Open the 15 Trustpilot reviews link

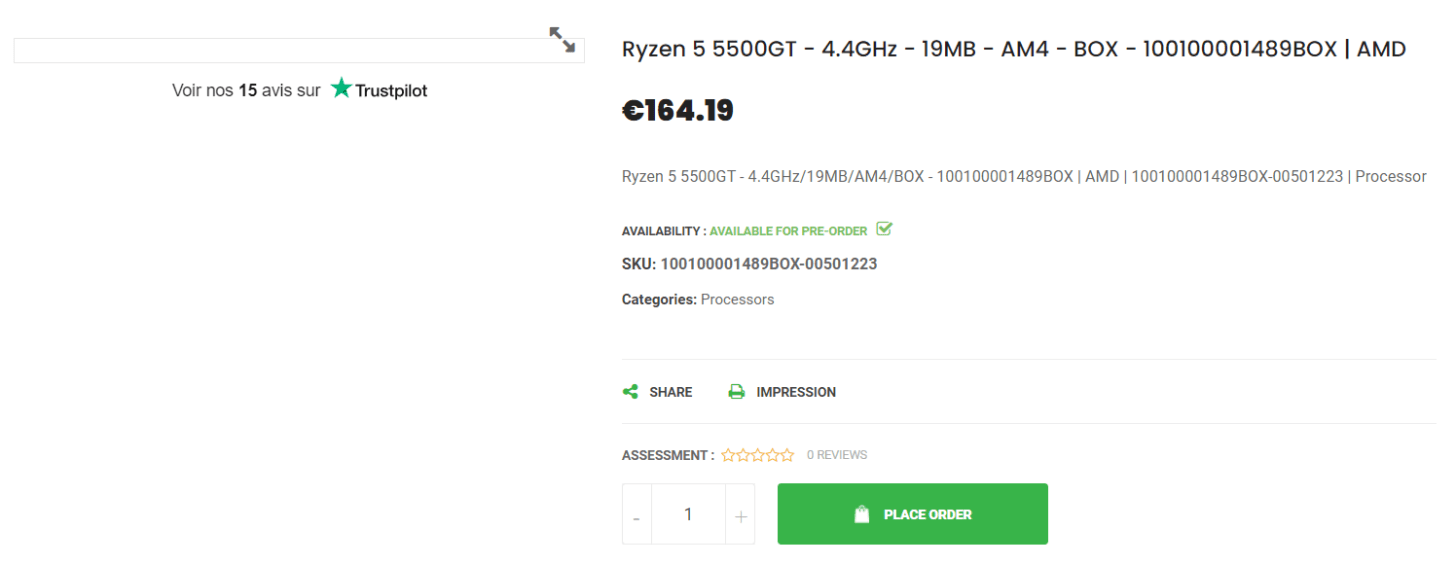[300, 90]
